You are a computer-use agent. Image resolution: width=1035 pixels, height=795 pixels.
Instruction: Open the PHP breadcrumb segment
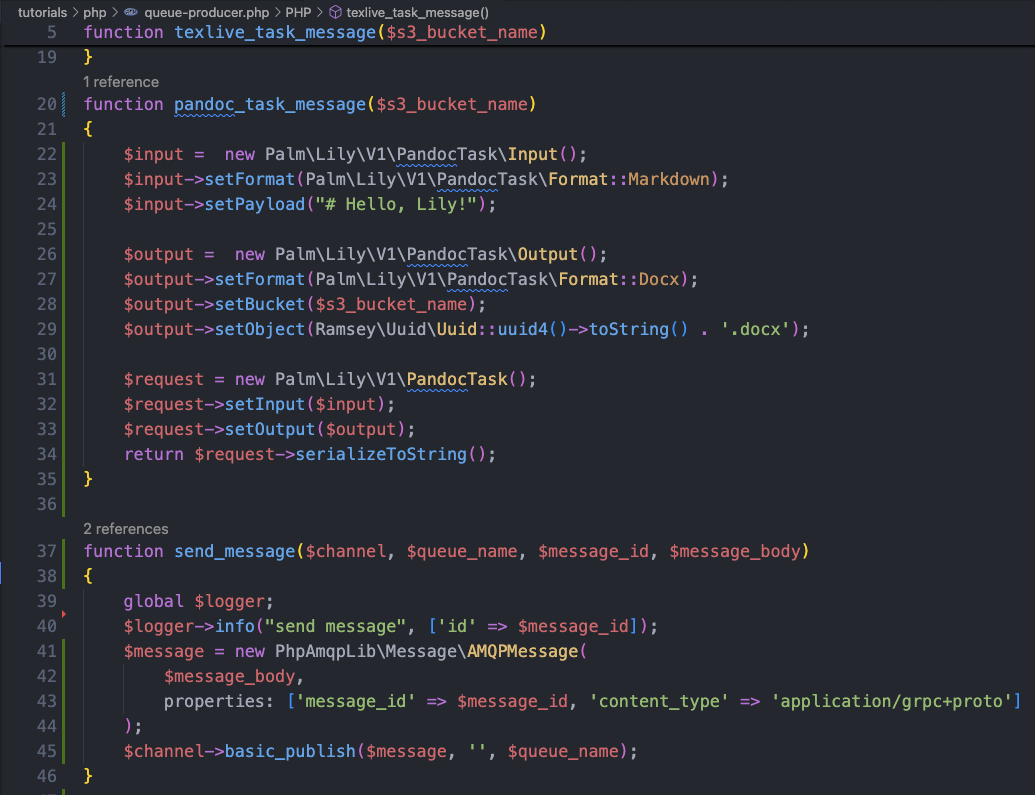[298, 12]
